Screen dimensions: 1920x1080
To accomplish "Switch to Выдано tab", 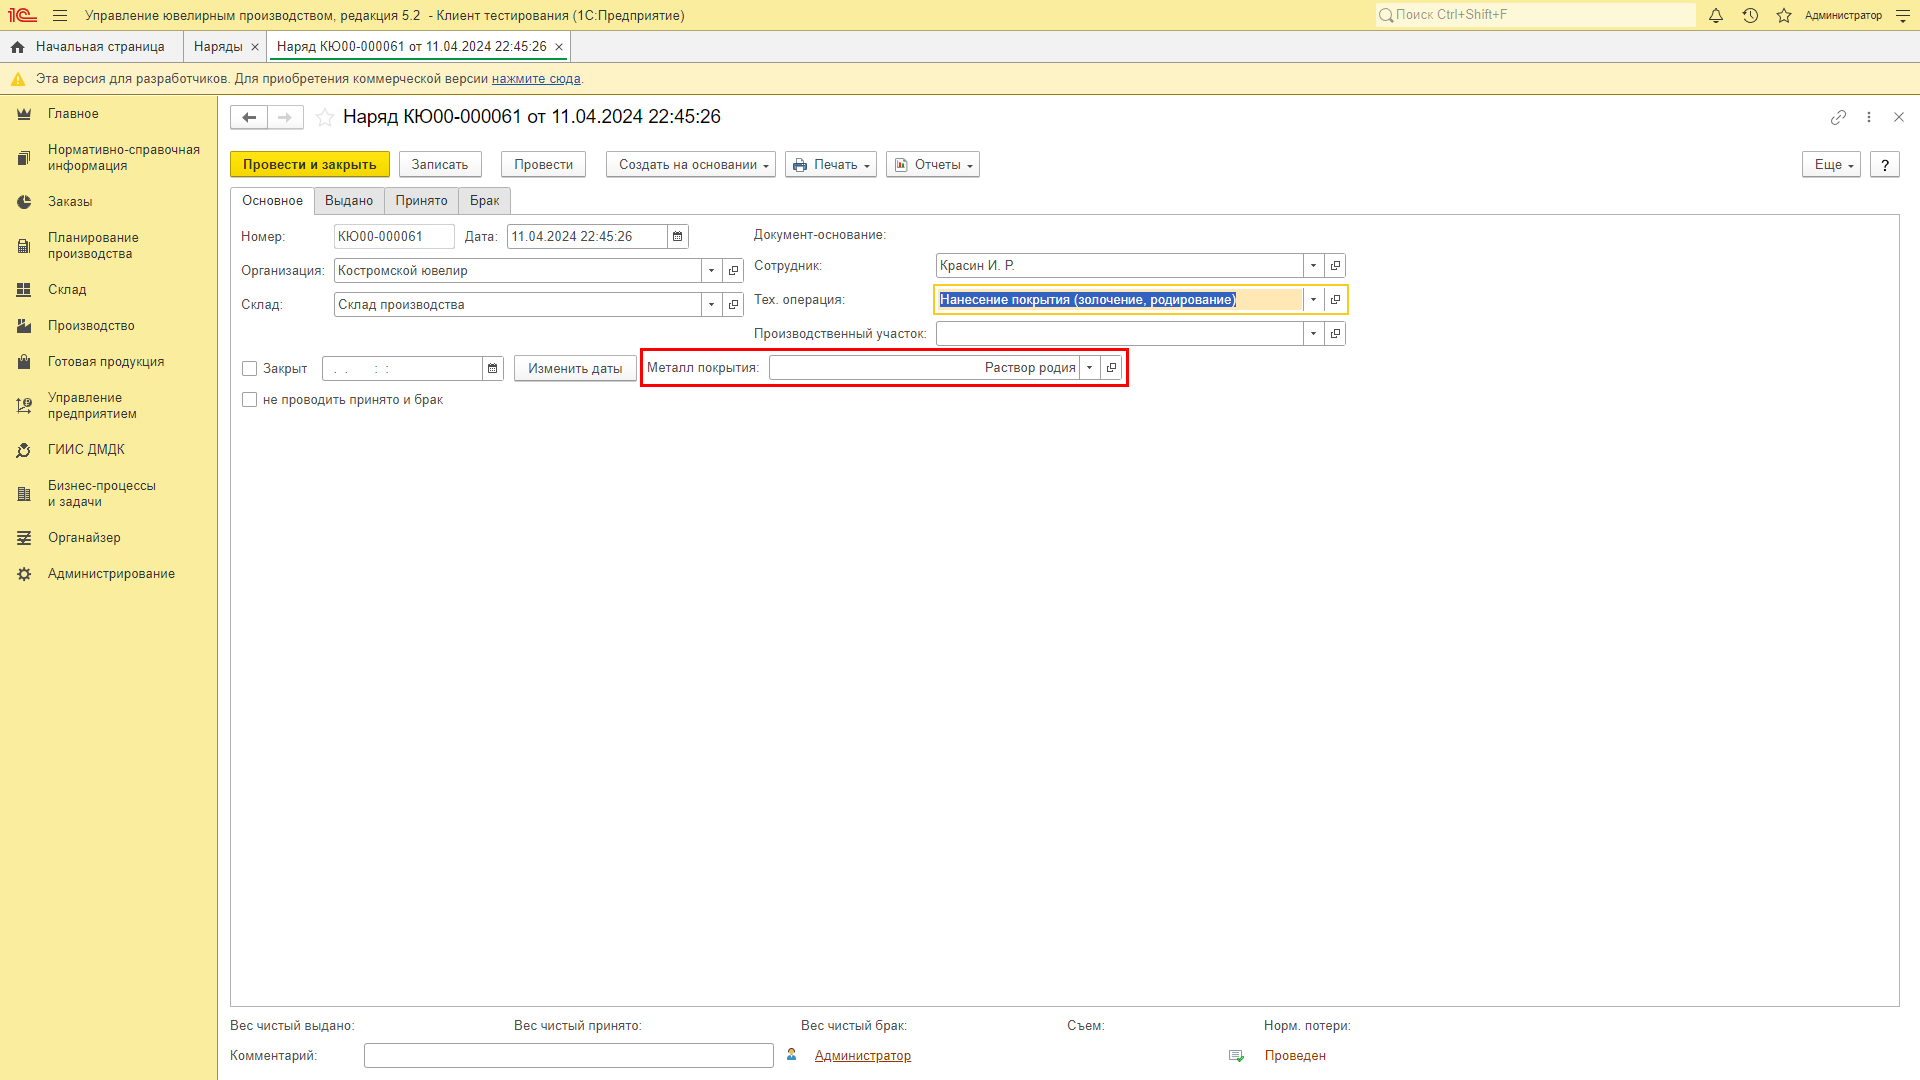I will [349, 201].
